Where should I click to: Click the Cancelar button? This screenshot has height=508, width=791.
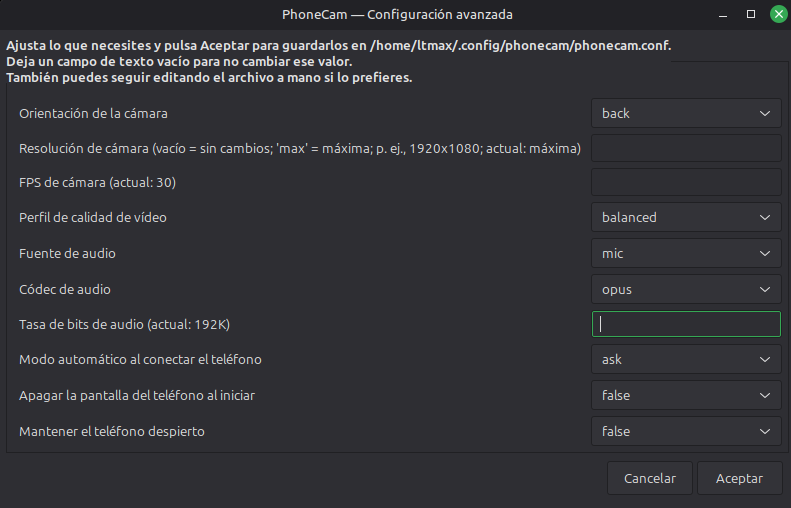[650, 478]
